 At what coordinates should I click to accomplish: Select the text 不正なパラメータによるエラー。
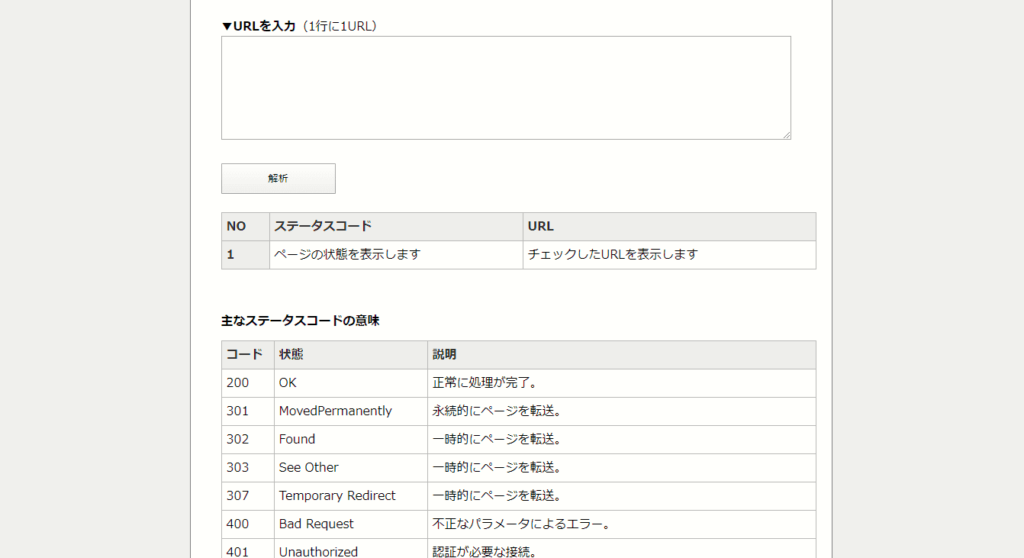pyautogui.click(x=522, y=524)
